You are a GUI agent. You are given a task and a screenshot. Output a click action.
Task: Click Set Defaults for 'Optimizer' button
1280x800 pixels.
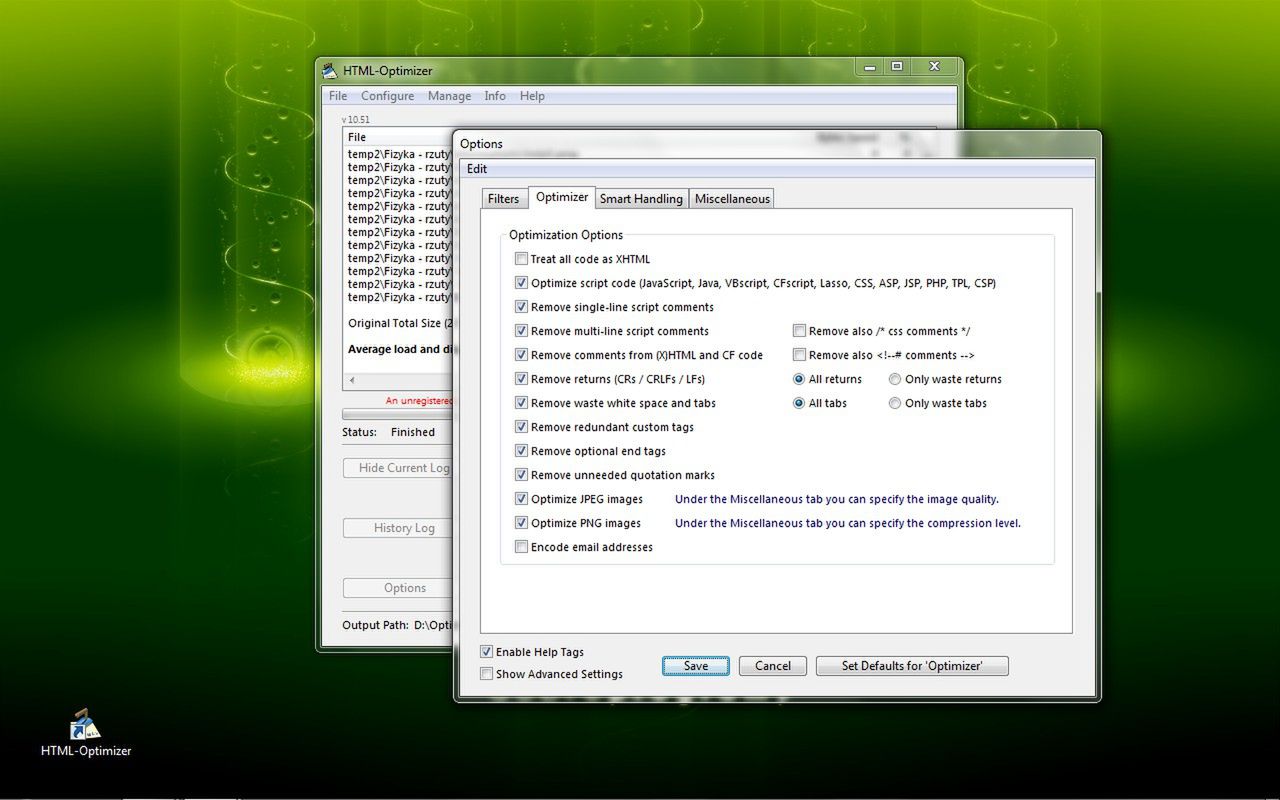pos(912,666)
